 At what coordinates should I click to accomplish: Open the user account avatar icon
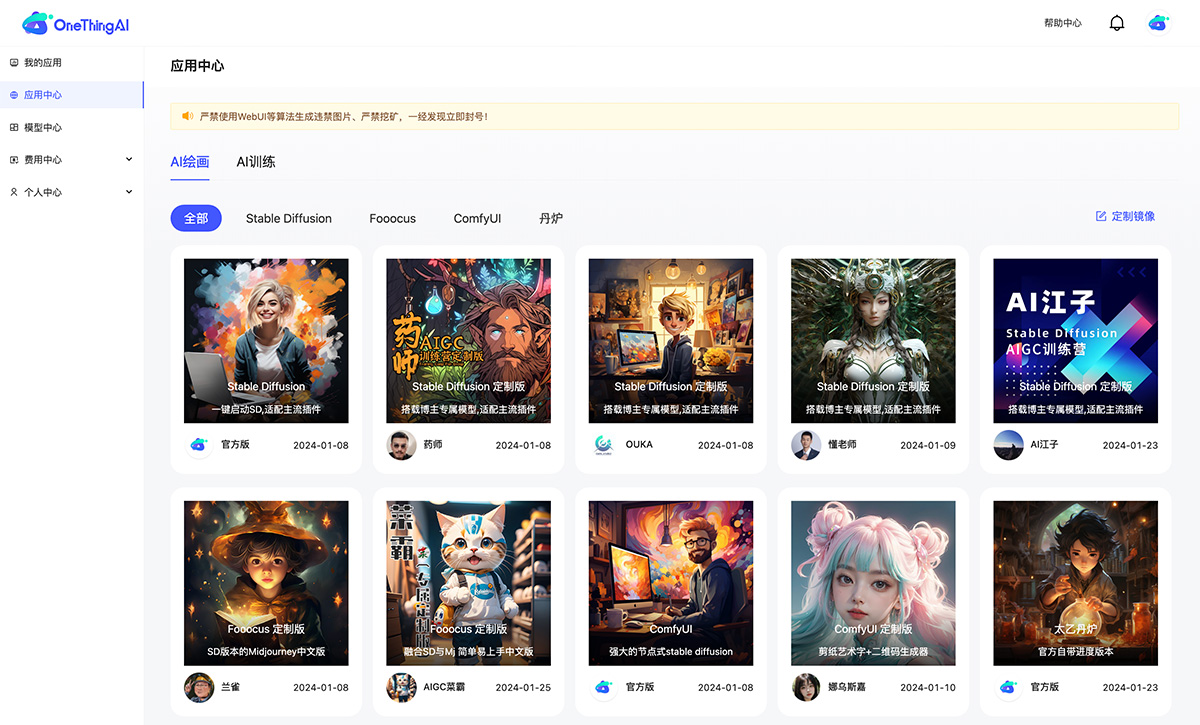coord(1158,23)
